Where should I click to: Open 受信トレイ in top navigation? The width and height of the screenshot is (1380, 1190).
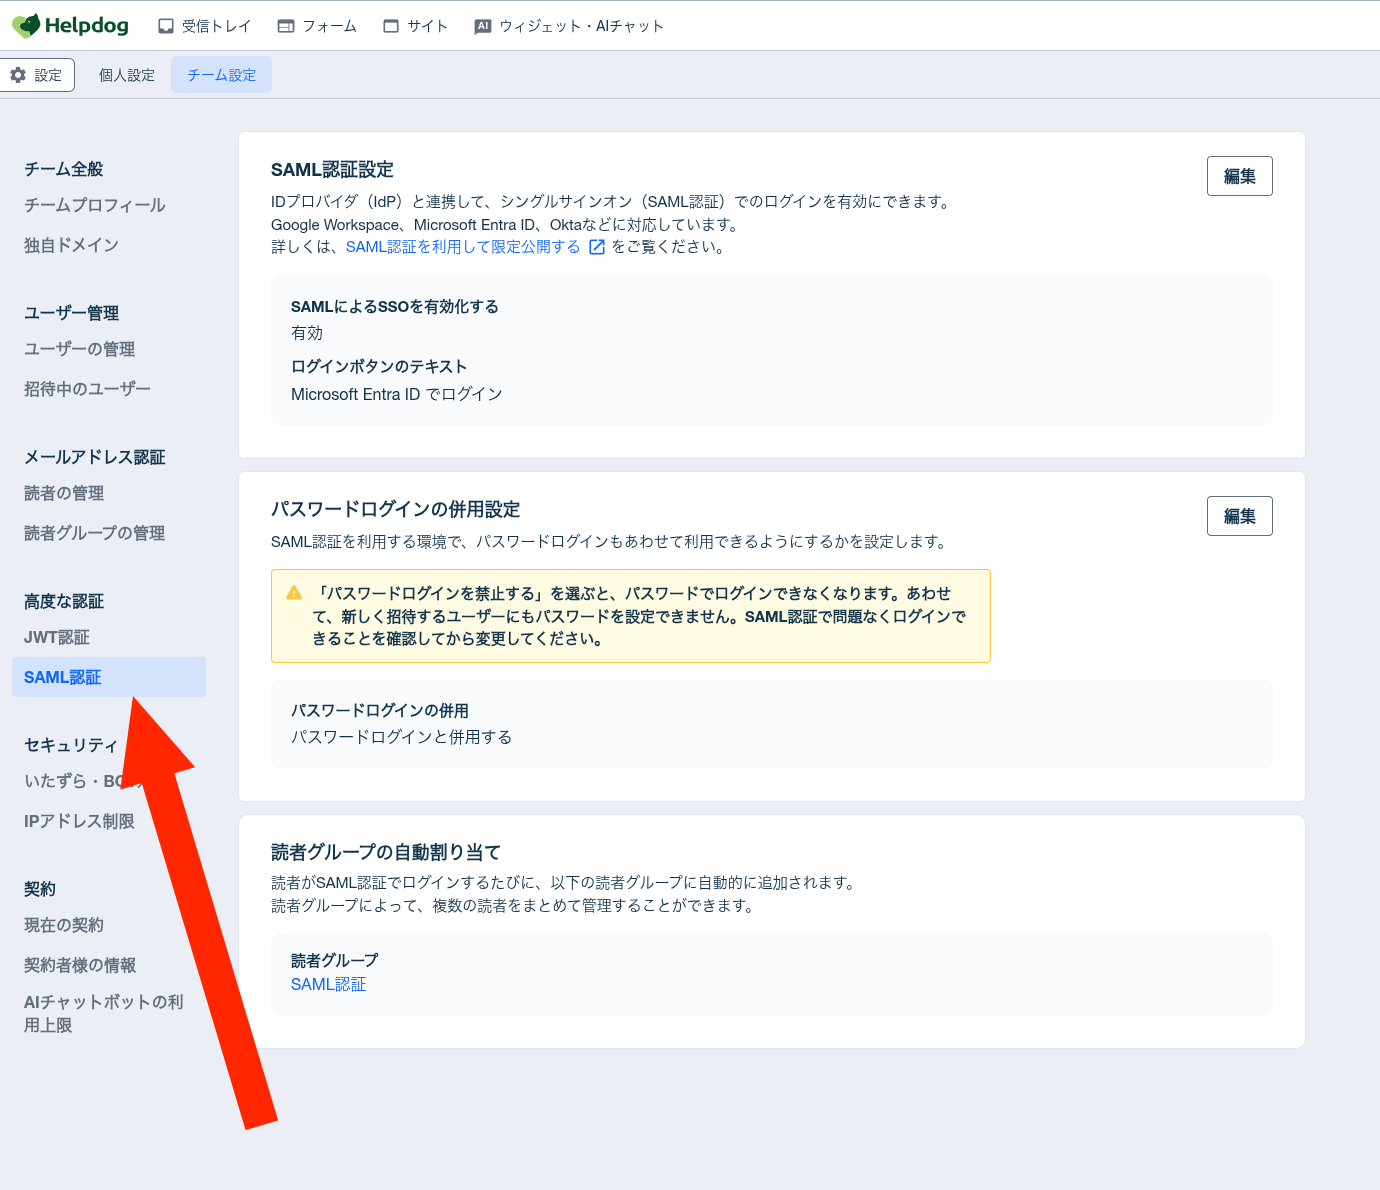click(205, 26)
